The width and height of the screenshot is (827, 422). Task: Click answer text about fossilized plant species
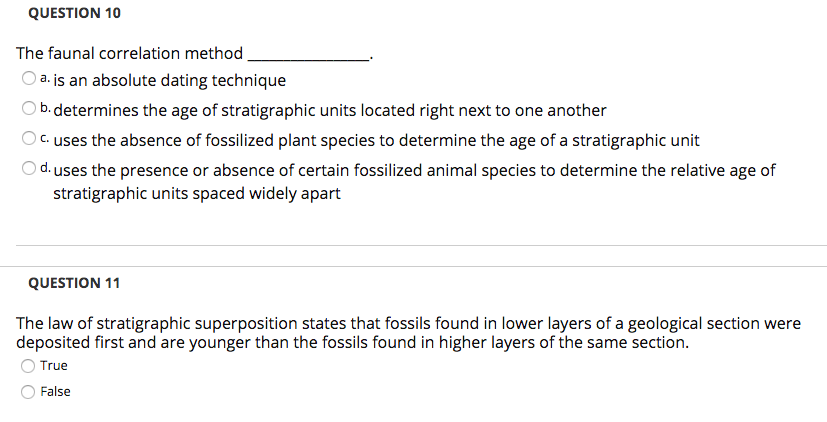(x=377, y=141)
